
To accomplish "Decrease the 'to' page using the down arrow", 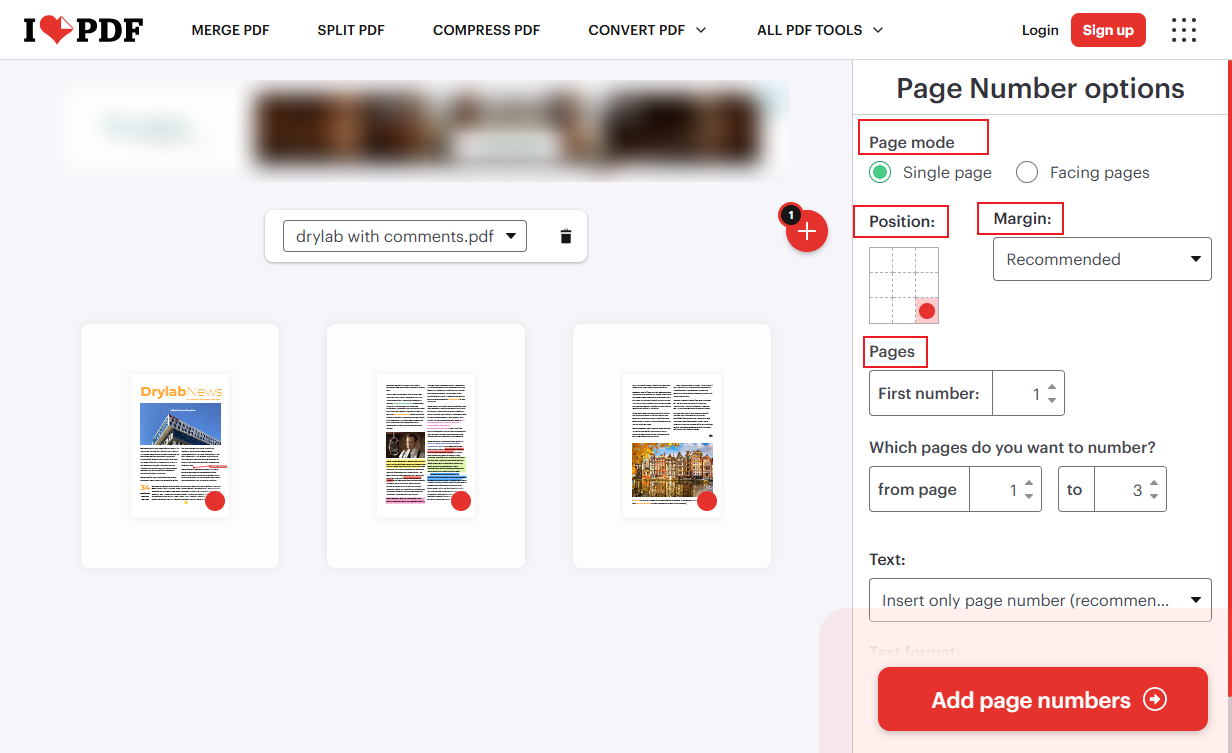I will (1155, 495).
